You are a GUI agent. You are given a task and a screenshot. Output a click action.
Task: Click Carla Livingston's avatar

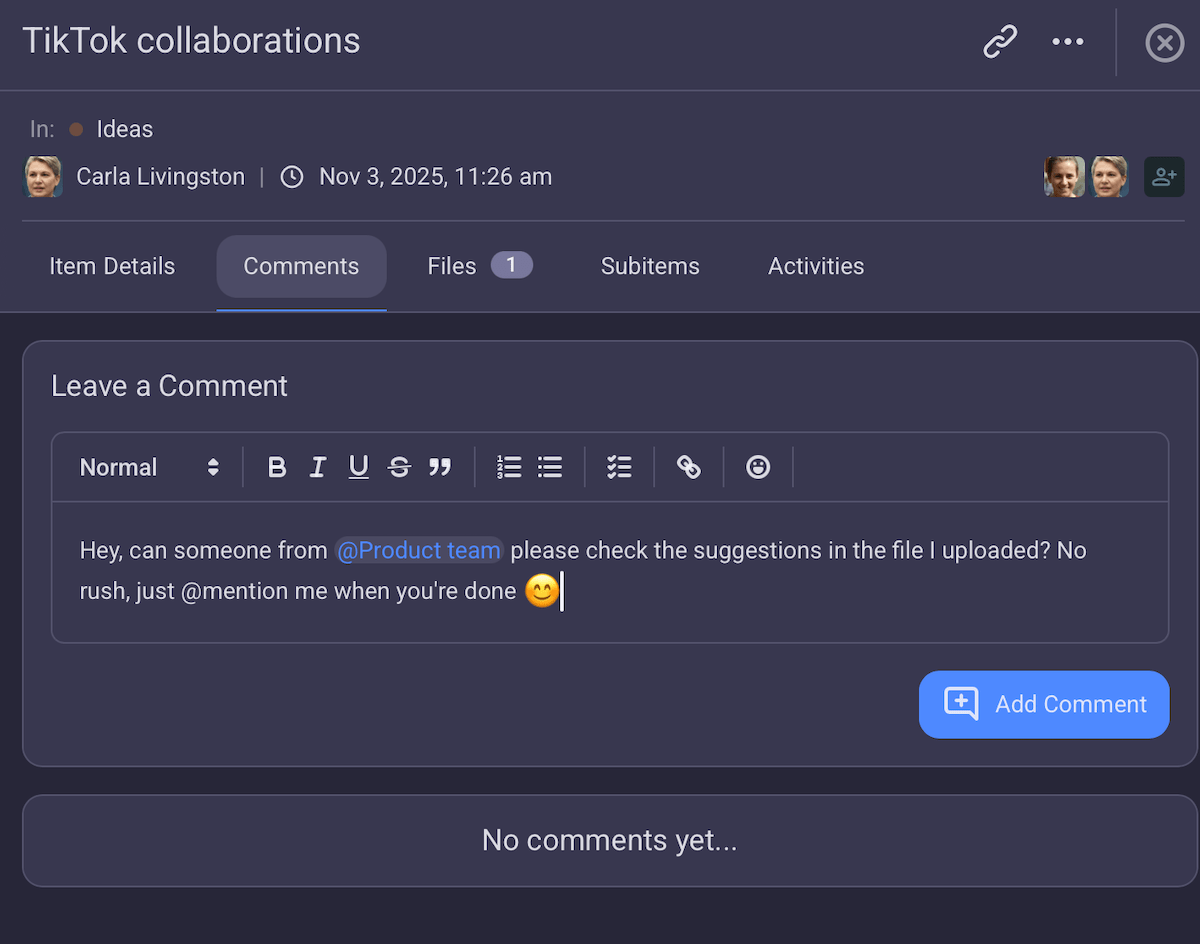(x=42, y=176)
